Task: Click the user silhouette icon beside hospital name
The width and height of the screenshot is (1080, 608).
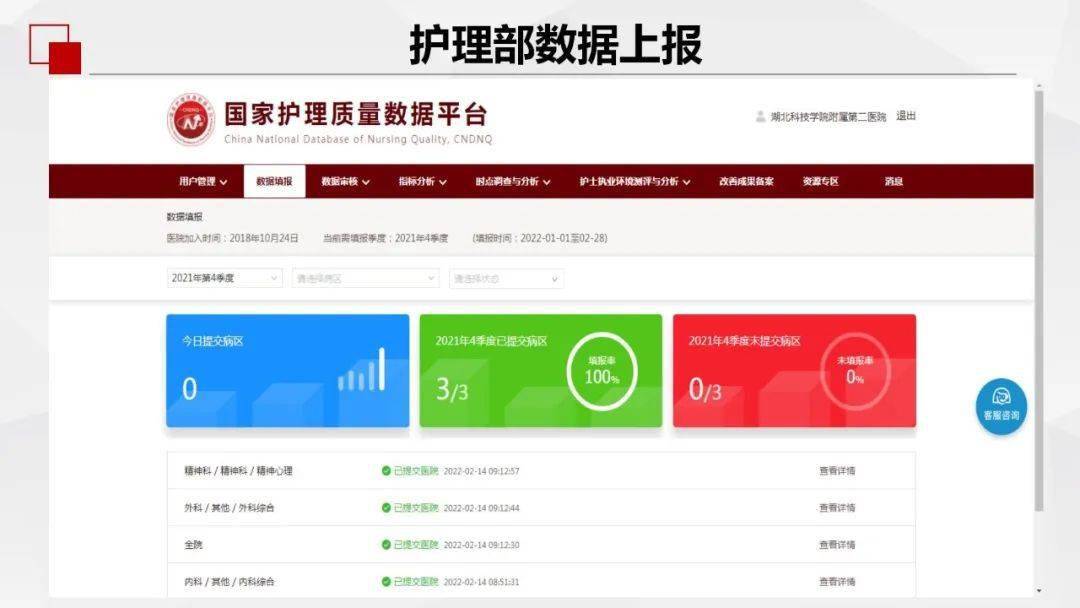Action: (760, 116)
